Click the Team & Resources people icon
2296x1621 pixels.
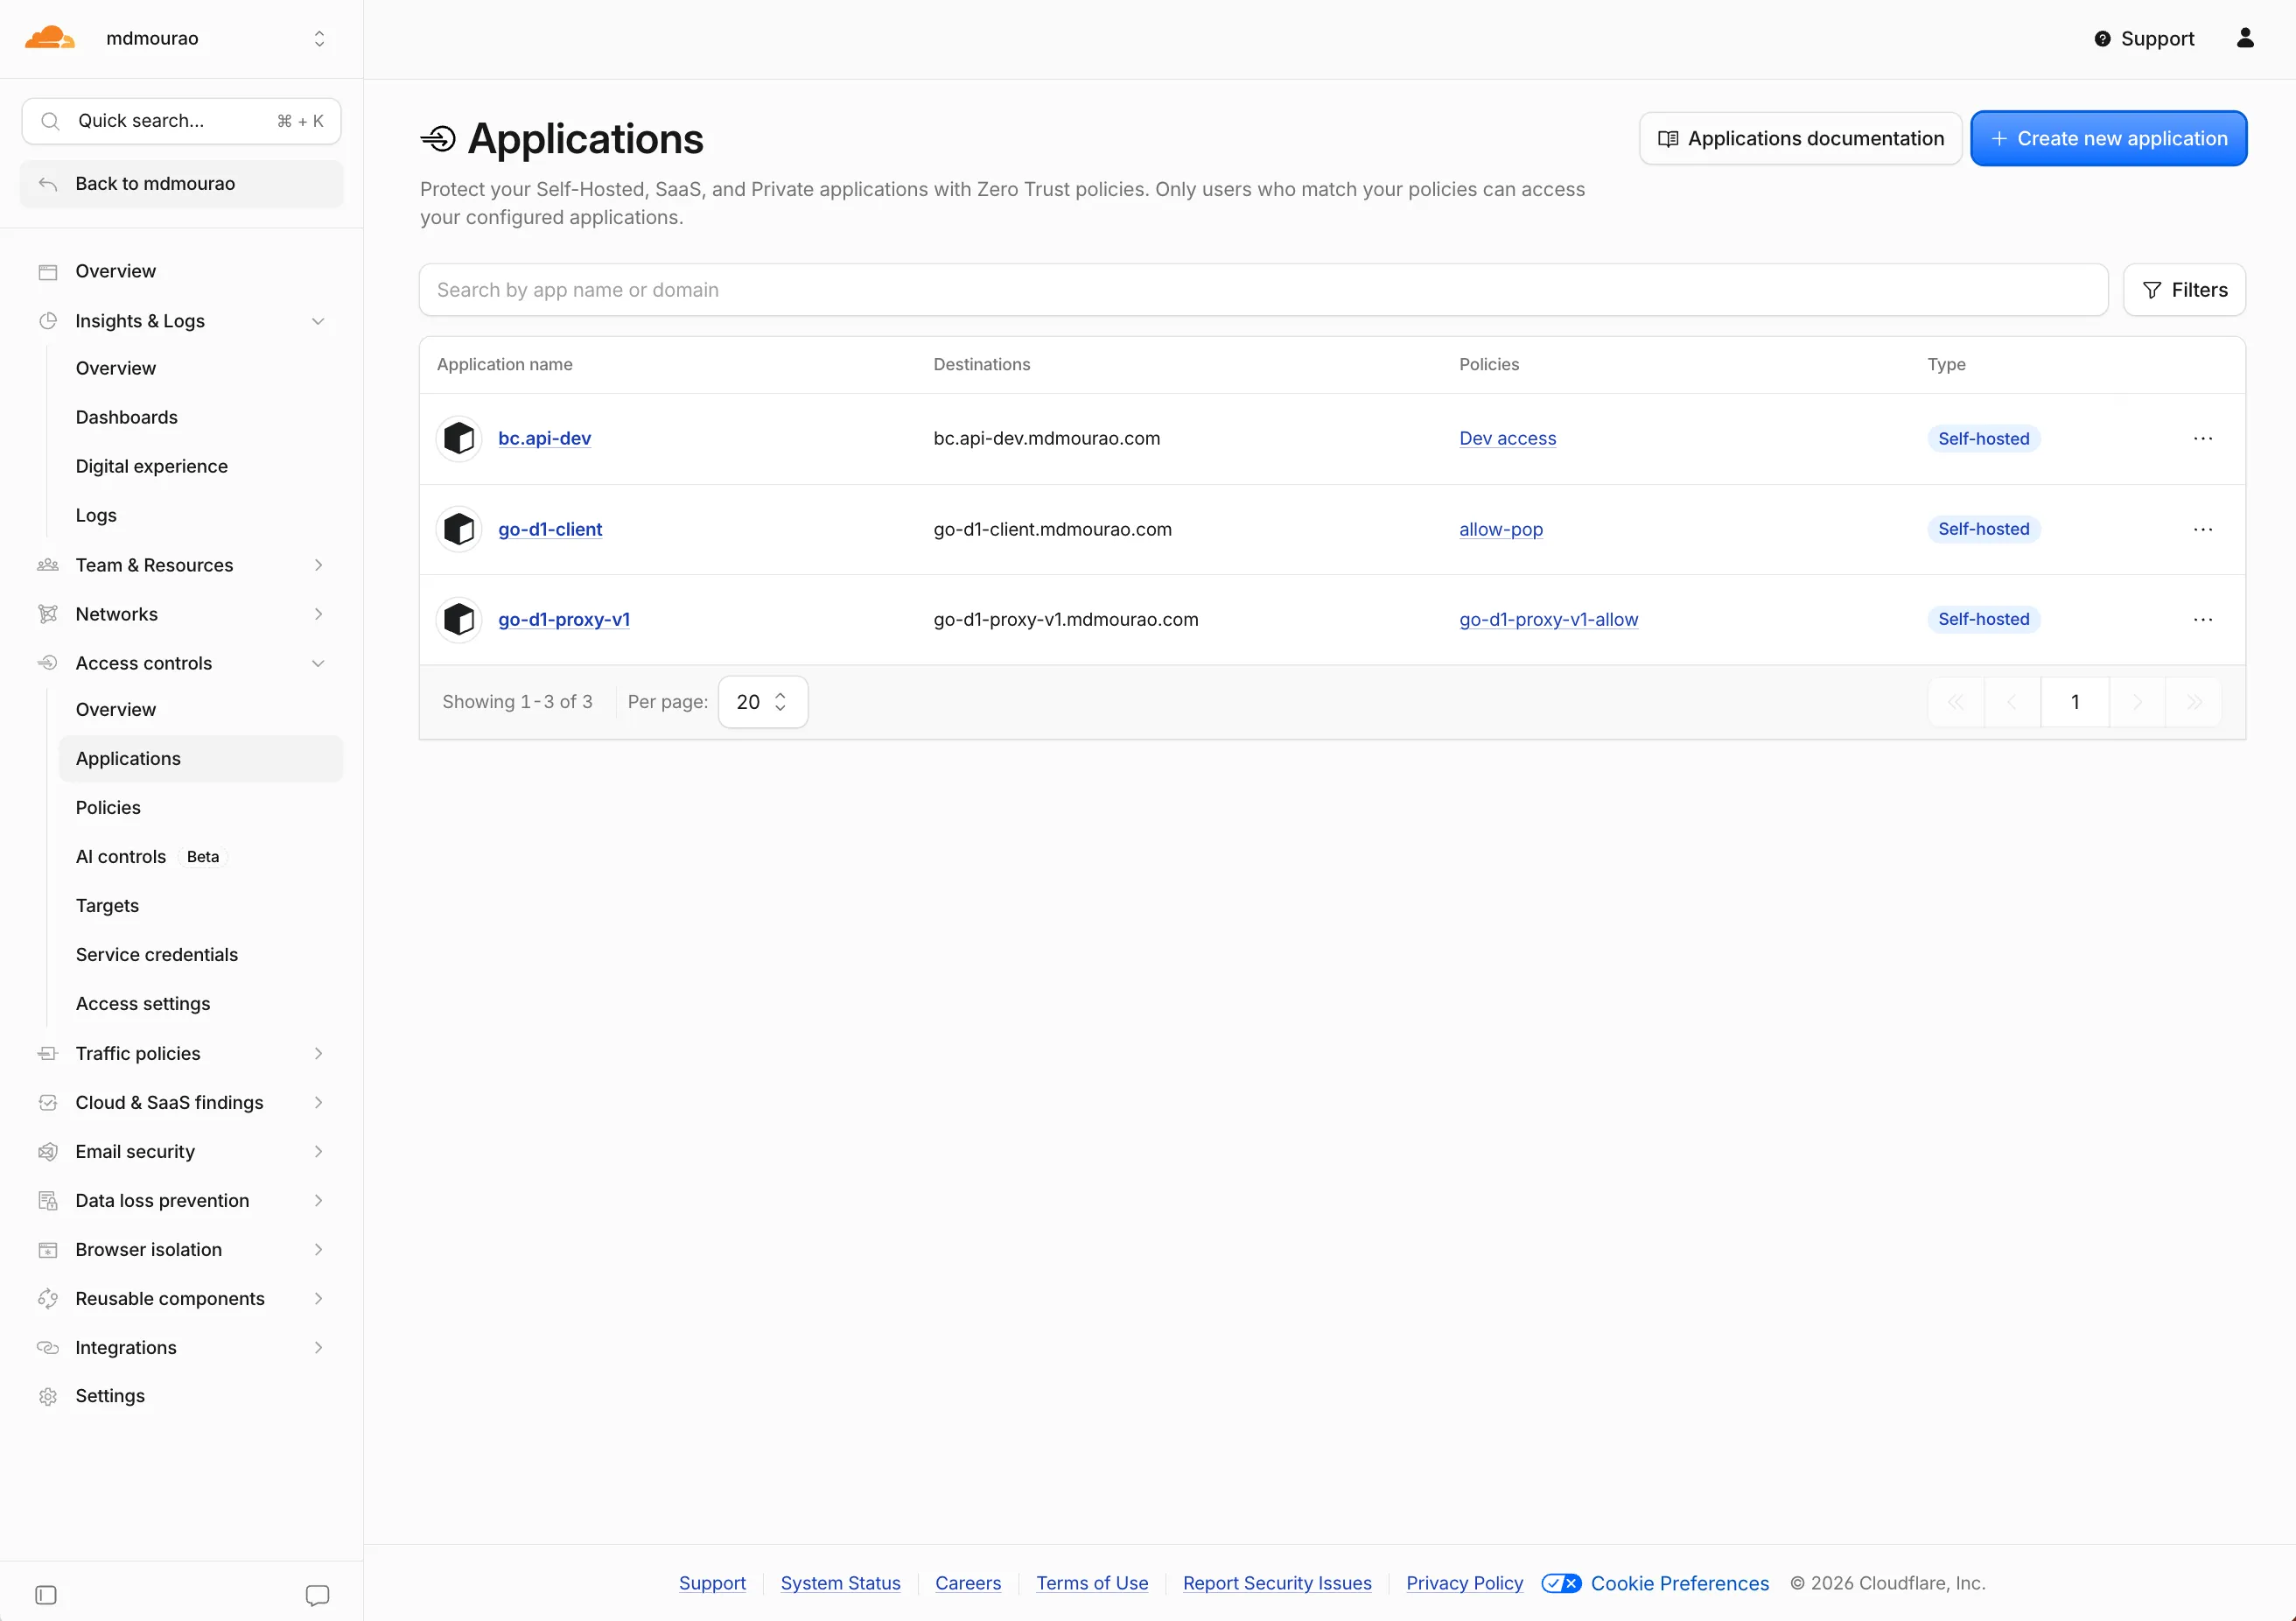click(48, 565)
